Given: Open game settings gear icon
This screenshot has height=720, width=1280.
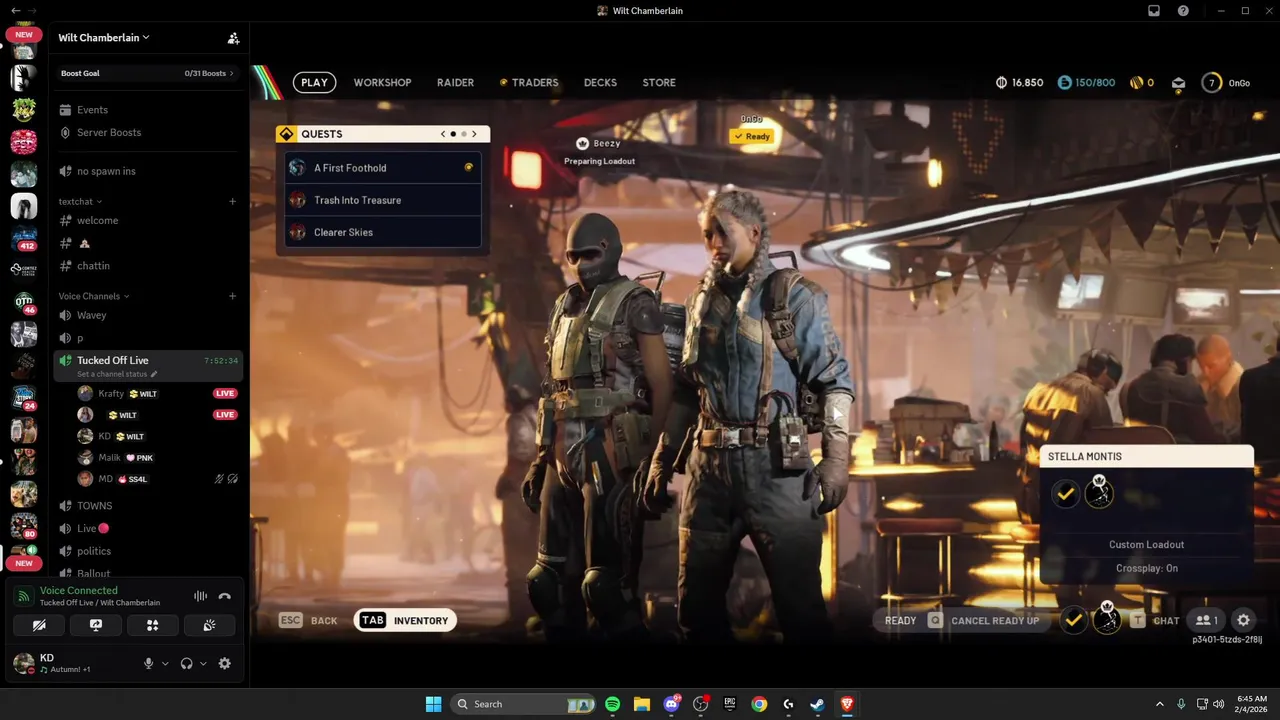Looking at the screenshot, I should (1243, 621).
